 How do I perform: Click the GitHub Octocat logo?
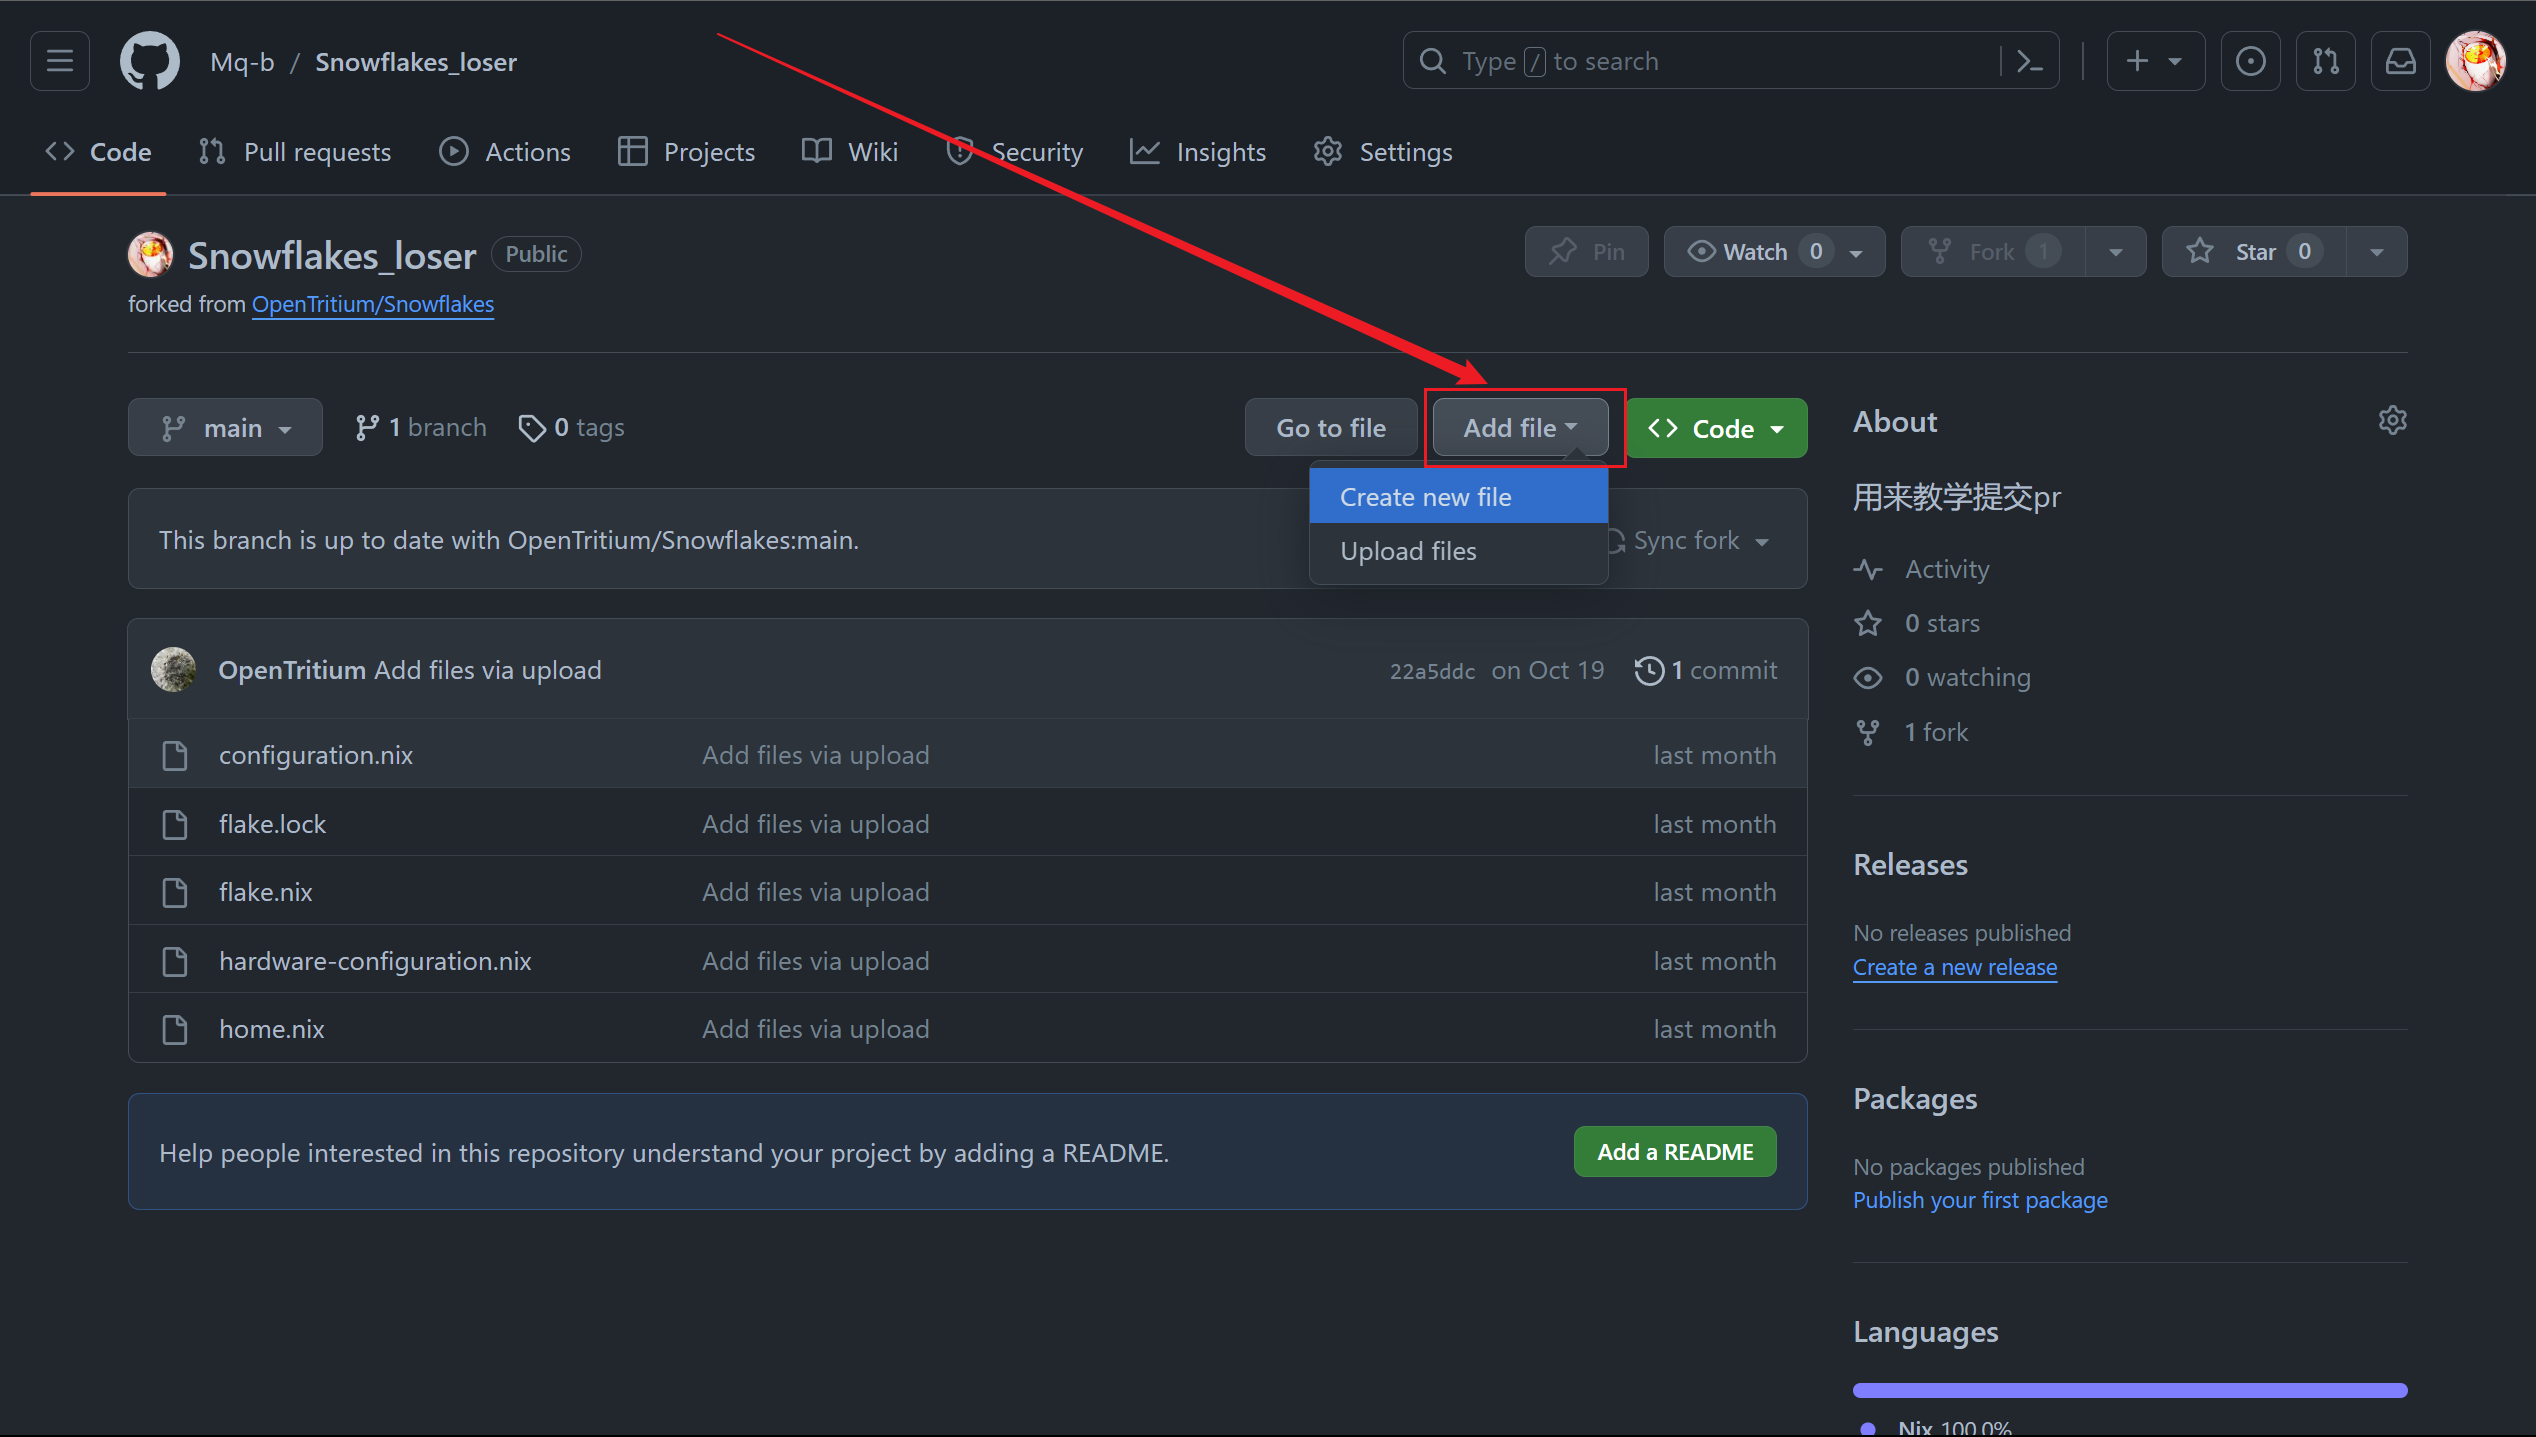(150, 61)
